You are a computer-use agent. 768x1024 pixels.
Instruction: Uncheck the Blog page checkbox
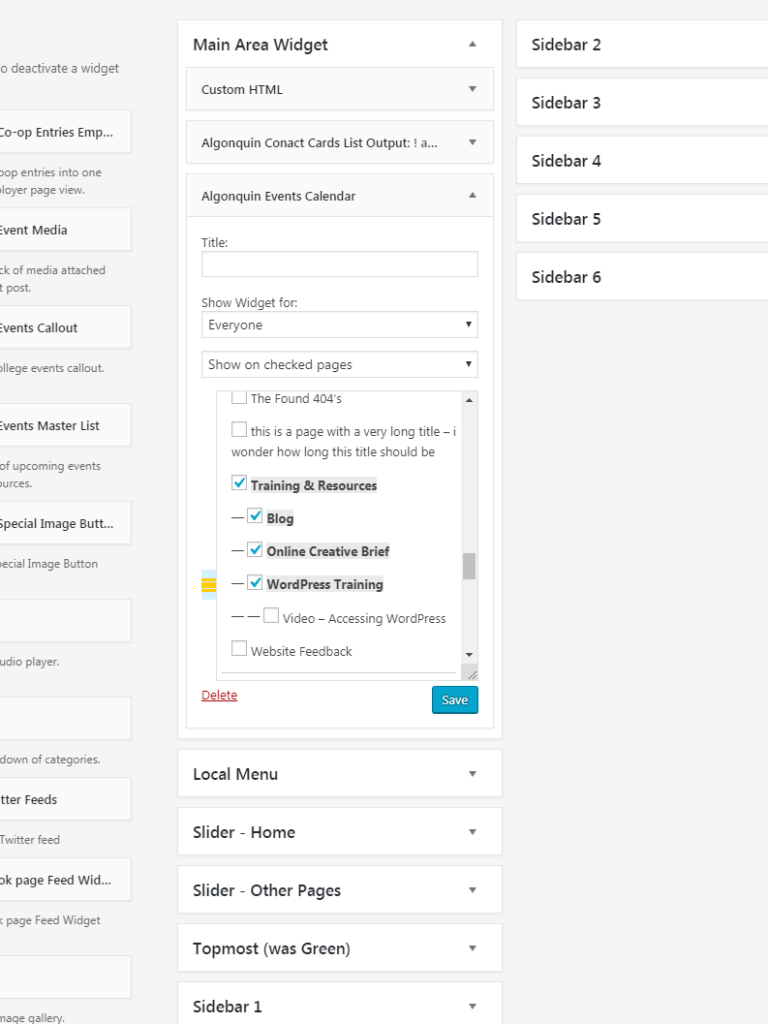coord(256,518)
